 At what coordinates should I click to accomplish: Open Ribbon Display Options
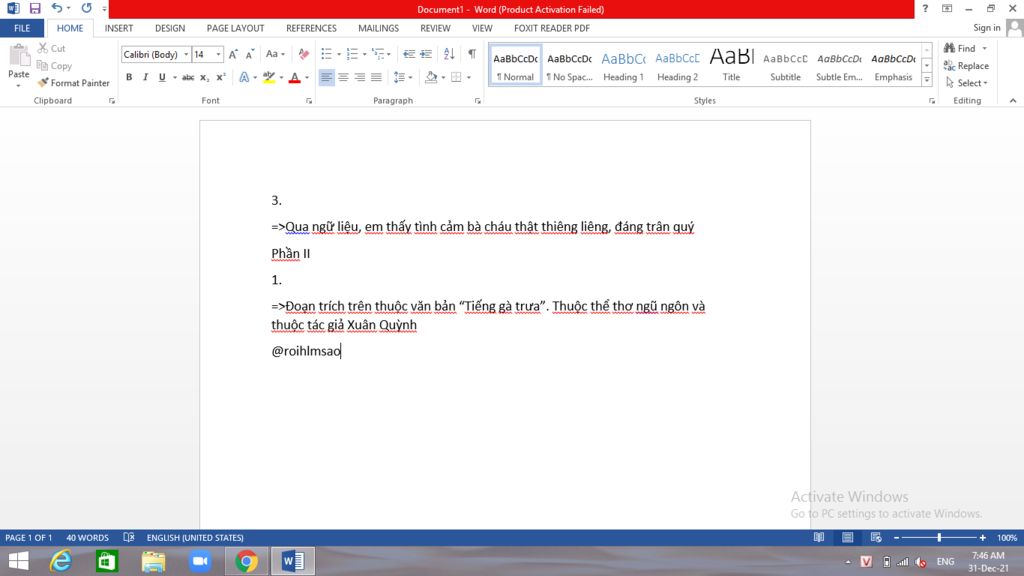(x=947, y=8)
